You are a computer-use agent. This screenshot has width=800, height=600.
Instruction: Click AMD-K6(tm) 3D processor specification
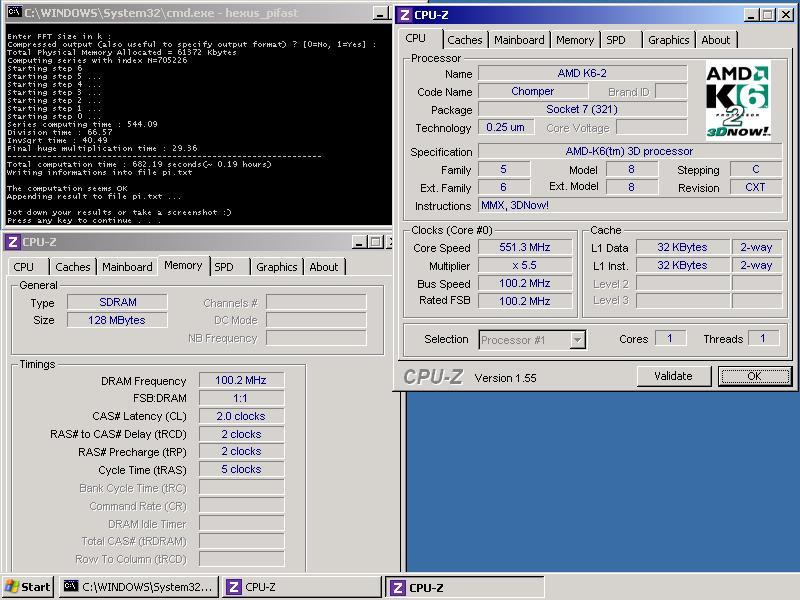click(630, 151)
